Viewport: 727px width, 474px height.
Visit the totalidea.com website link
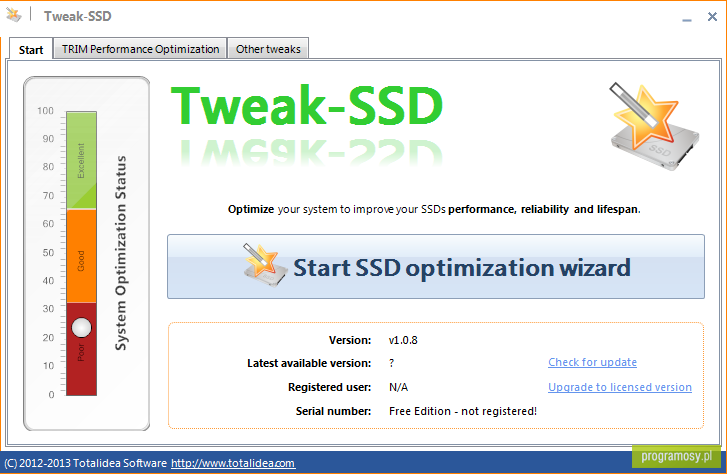[x=233, y=463]
